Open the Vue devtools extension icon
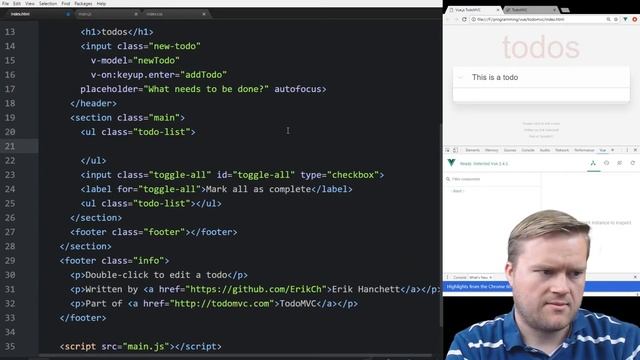640x360 pixels. 625,19
